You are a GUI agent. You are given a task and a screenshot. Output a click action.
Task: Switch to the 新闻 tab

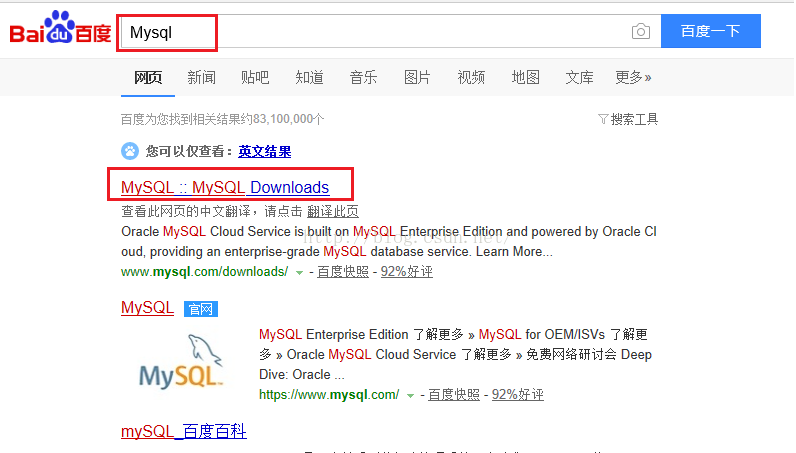(x=202, y=78)
